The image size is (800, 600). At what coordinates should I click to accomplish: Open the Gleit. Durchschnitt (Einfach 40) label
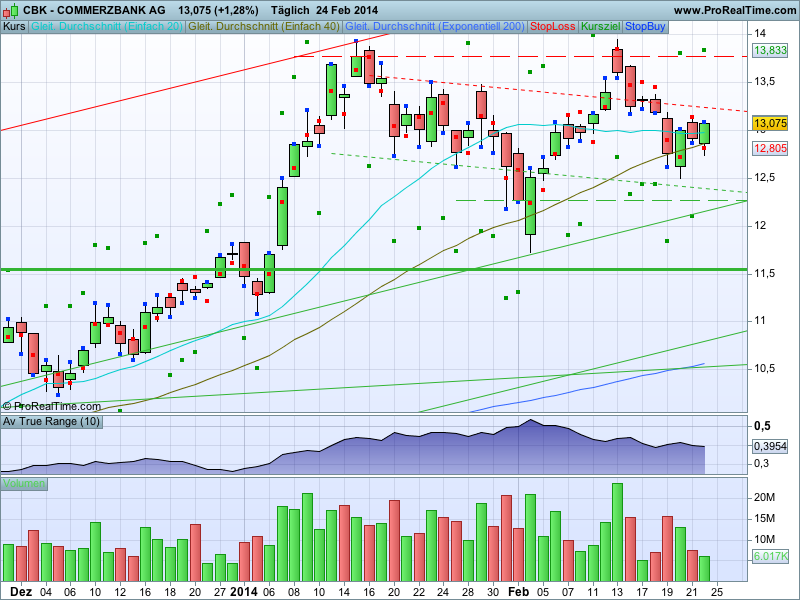[x=264, y=27]
